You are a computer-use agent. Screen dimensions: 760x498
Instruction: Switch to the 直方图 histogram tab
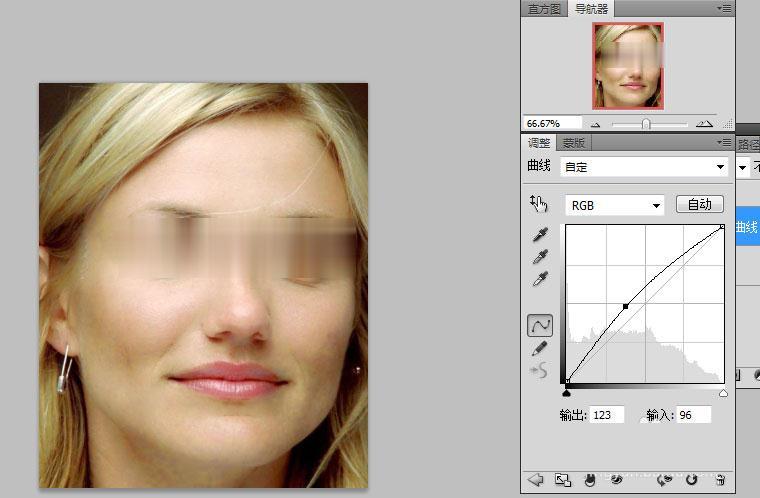543,9
